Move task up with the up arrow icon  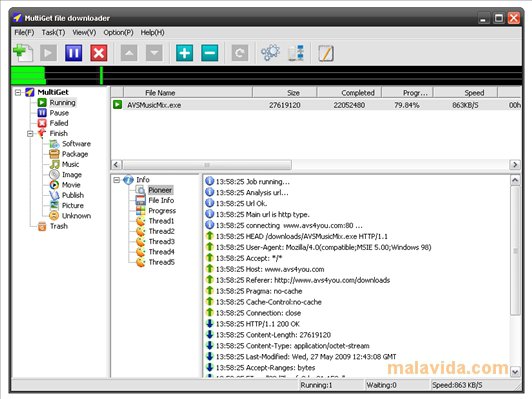(129, 53)
